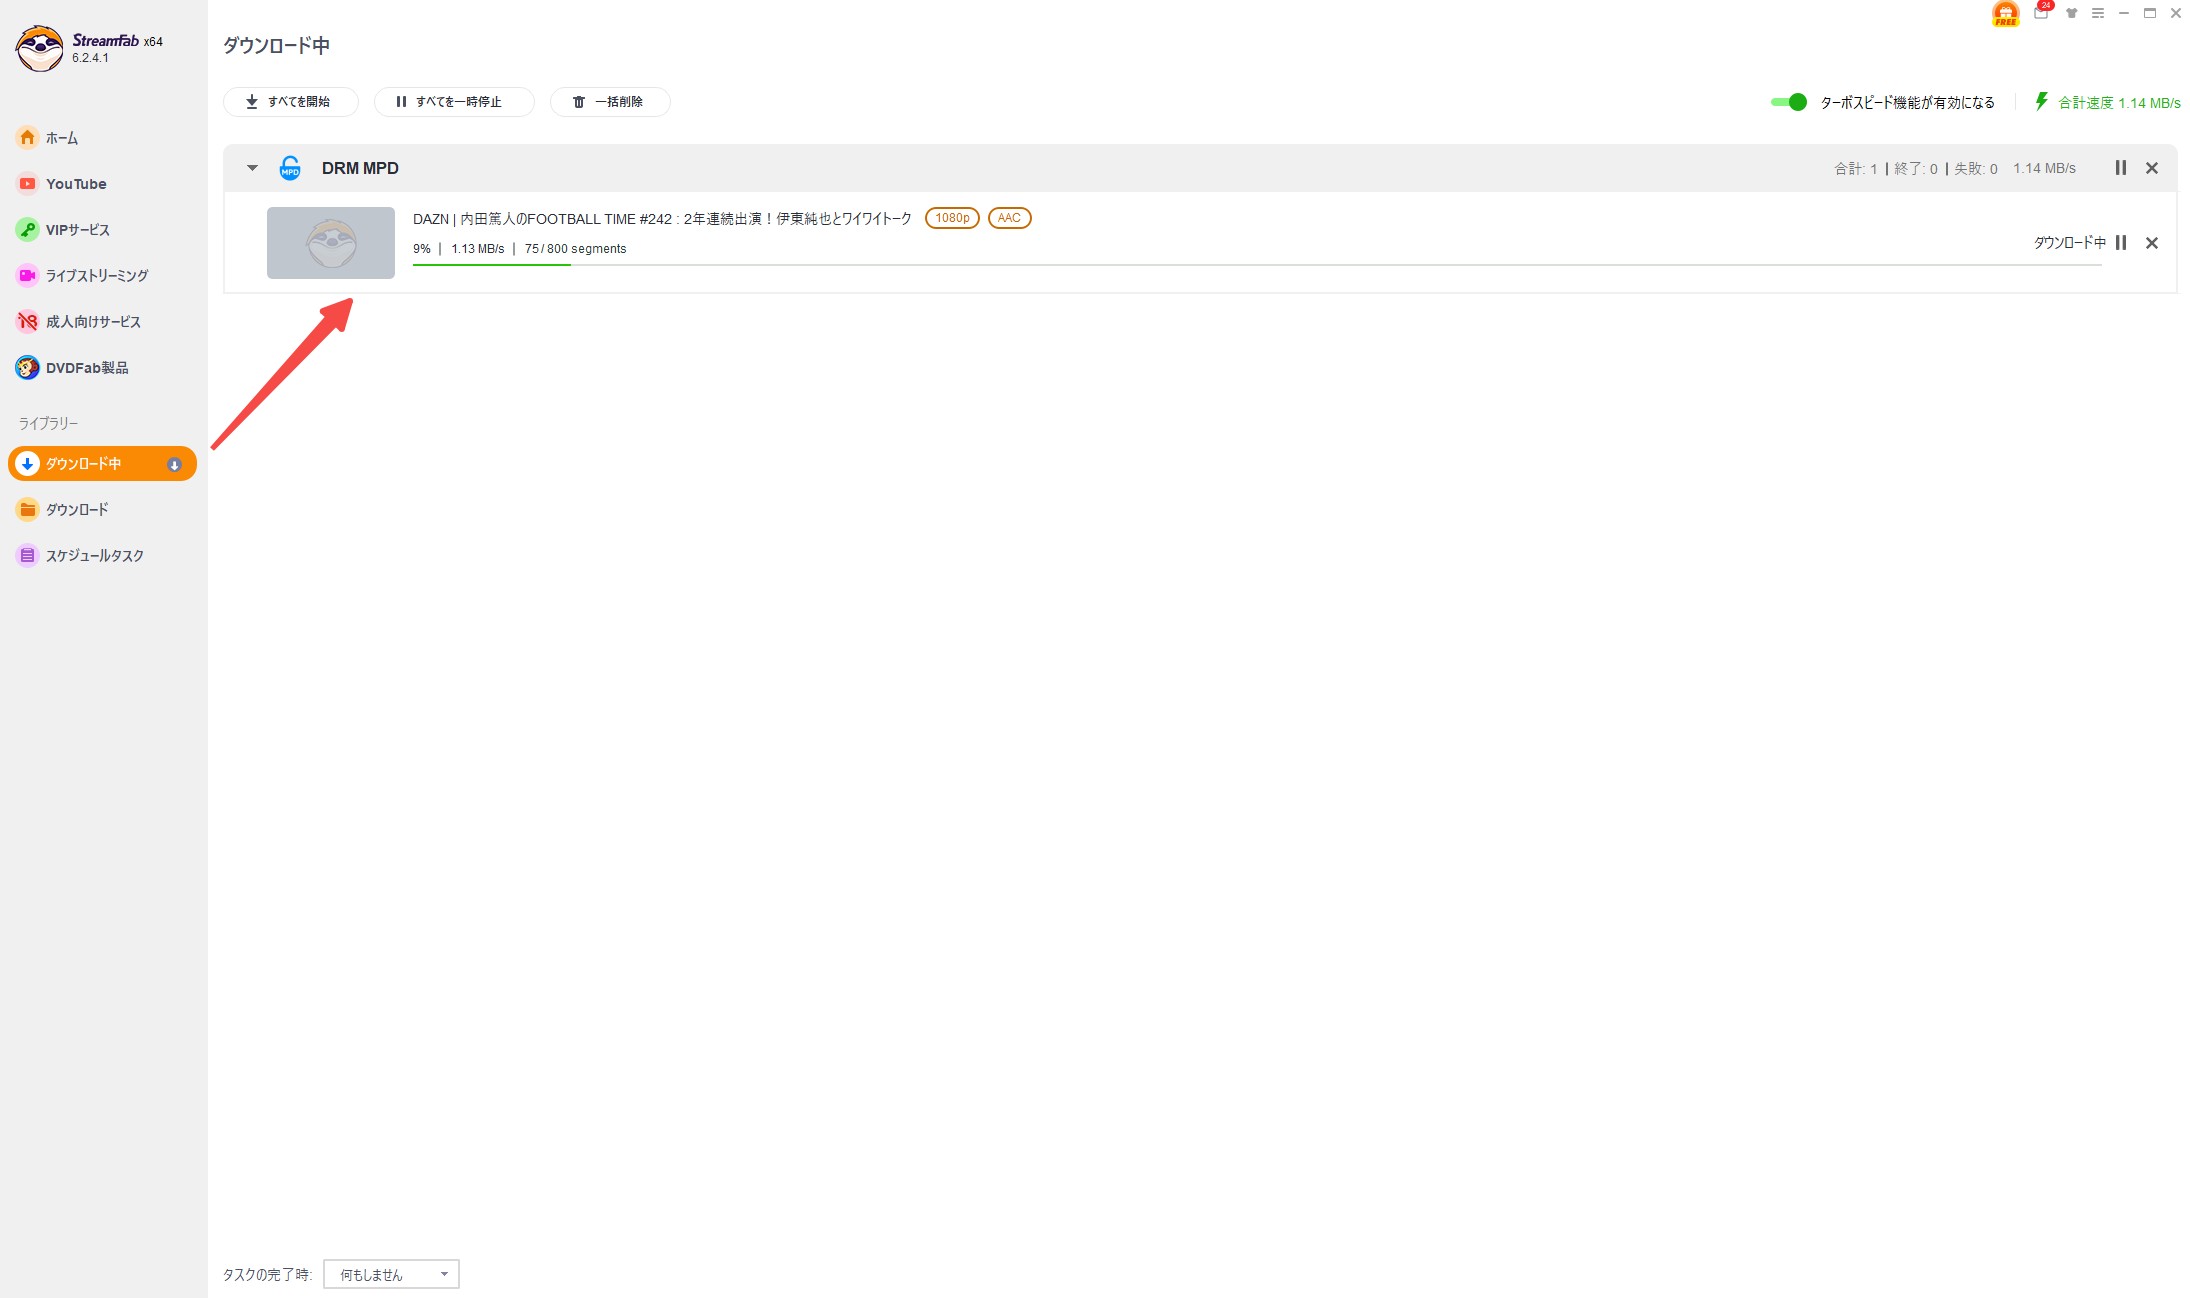Viewport: 2190px width, 1298px height.
Task: Open the notifications inbox with 24 badge
Action: tap(2041, 13)
